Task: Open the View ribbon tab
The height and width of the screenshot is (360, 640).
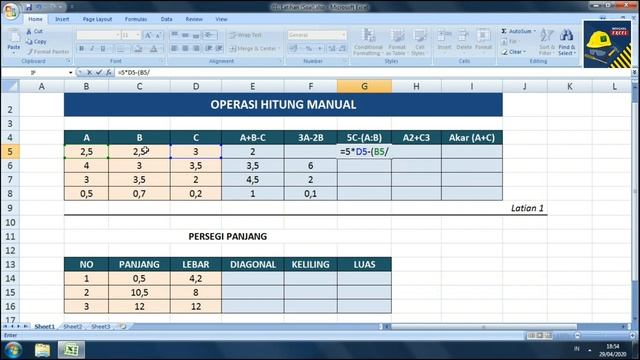Action: point(221,19)
